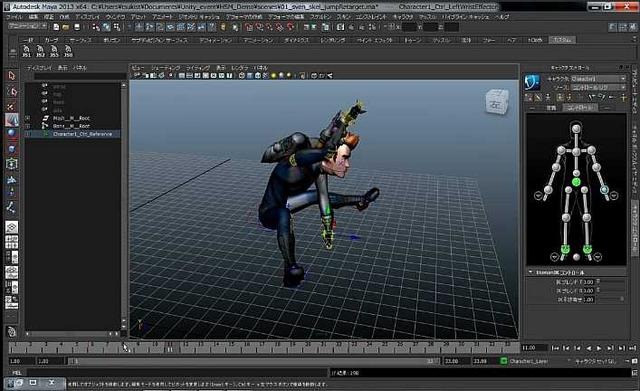
Task: Open the HumanIK Source dropdown
Action: pos(598,87)
